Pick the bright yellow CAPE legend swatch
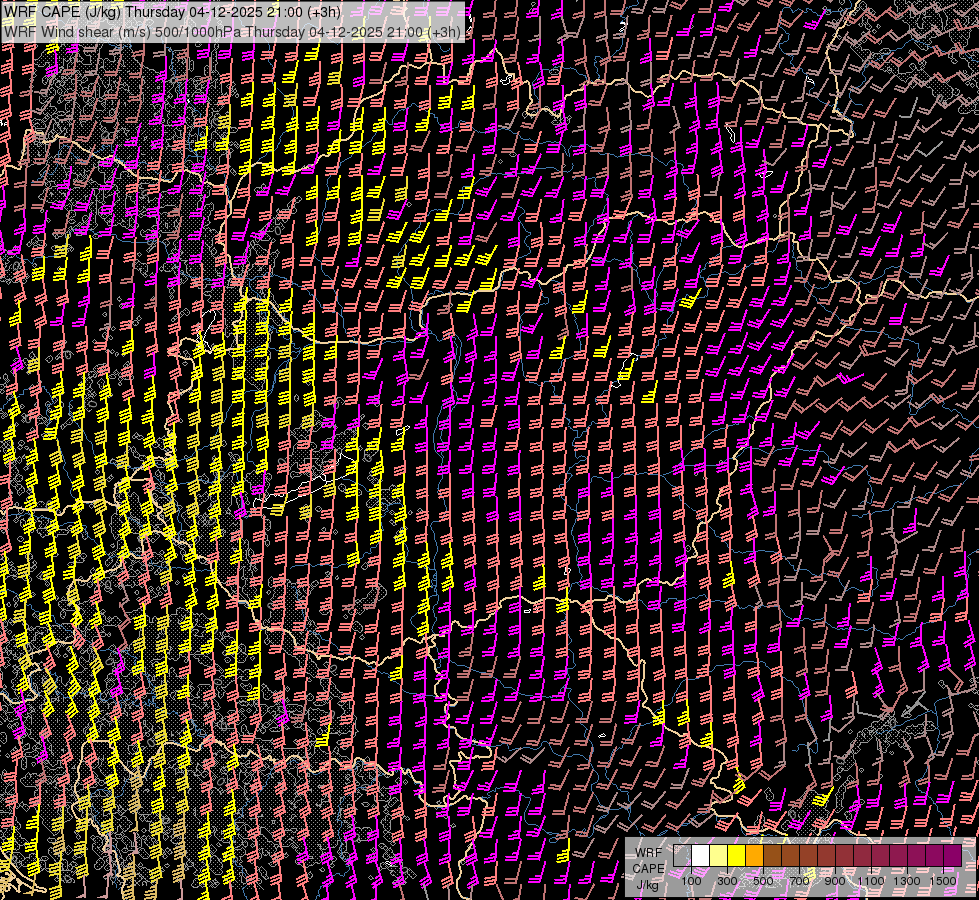 click(736, 856)
